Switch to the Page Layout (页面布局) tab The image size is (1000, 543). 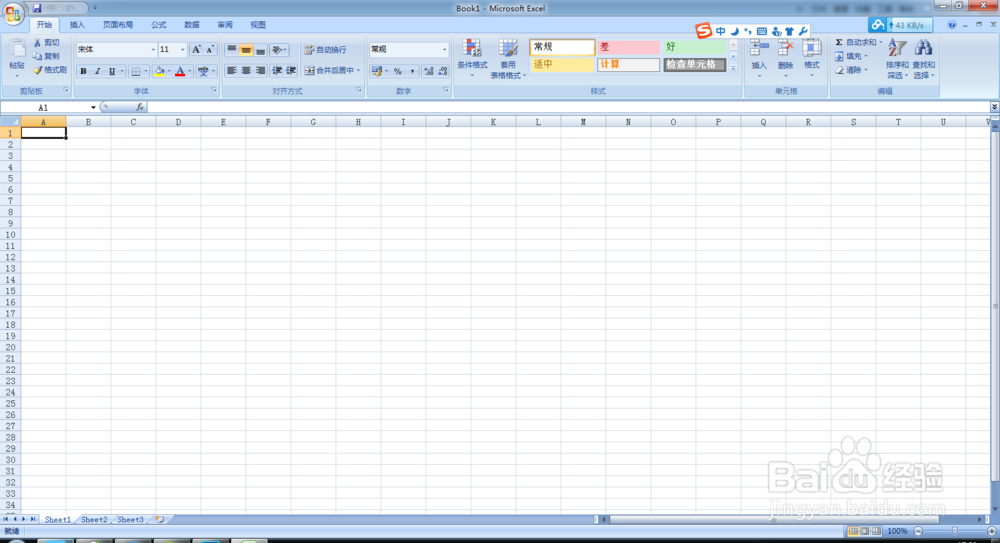point(118,25)
